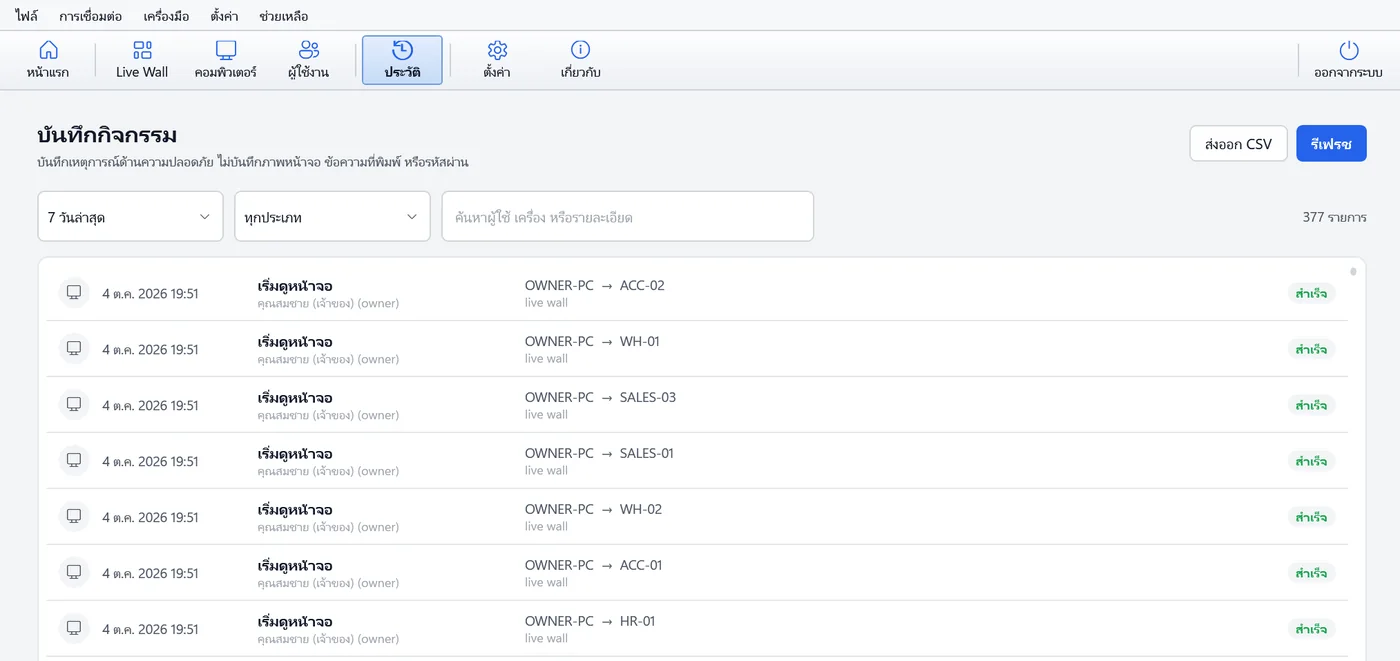
Task: Open the ช่วยเหลือ menu
Action: (x=283, y=16)
